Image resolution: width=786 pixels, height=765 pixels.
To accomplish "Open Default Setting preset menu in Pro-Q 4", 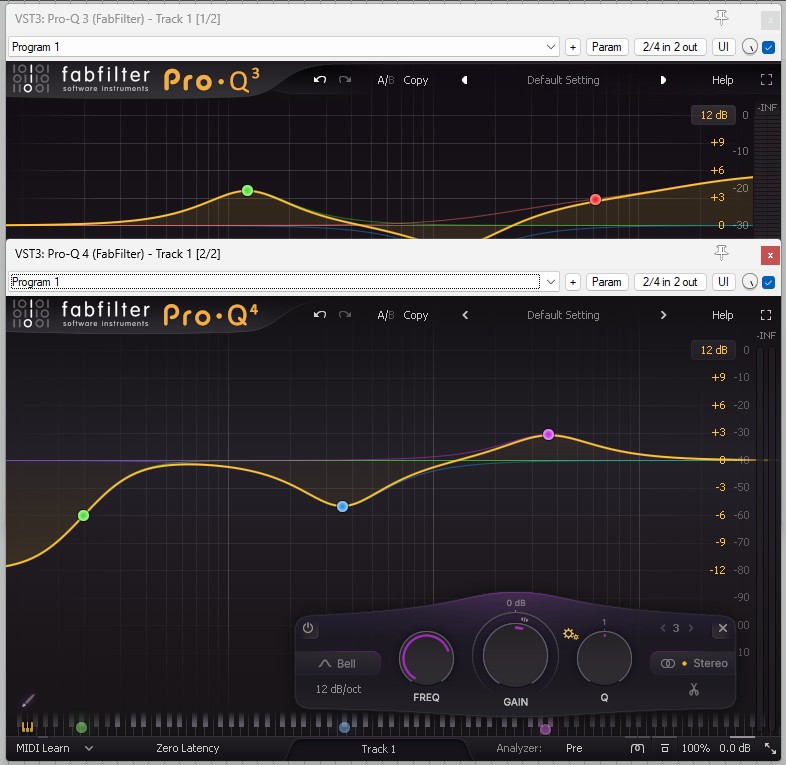I will click(563, 315).
